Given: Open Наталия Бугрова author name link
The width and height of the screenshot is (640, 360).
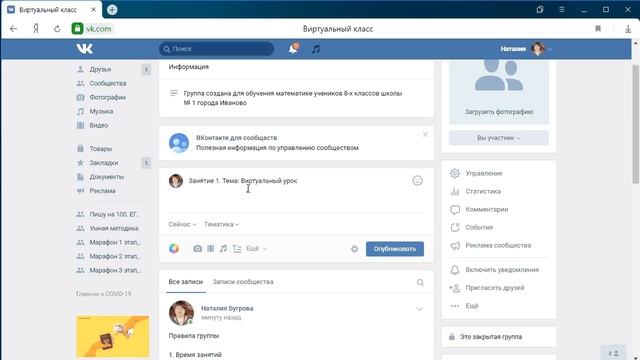Looking at the screenshot, I should [x=227, y=308].
